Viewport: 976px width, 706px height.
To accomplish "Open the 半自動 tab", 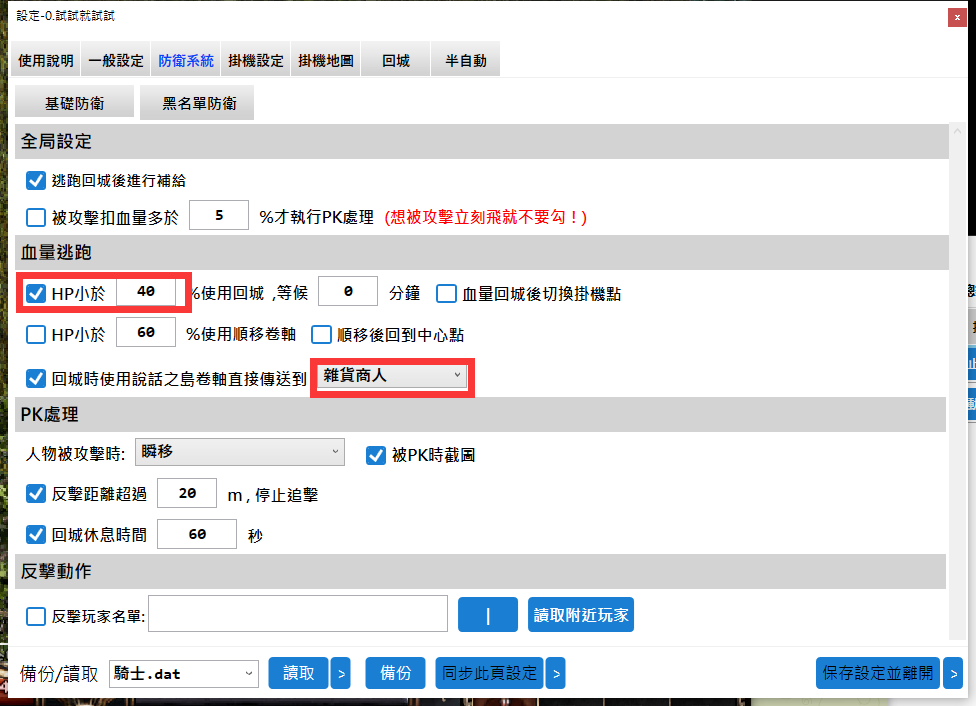I will (x=466, y=59).
